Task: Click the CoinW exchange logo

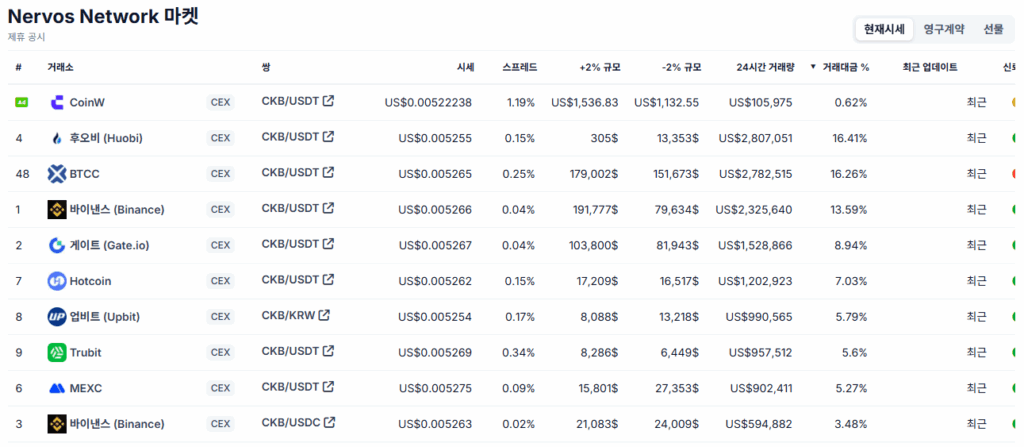Action: [x=57, y=102]
